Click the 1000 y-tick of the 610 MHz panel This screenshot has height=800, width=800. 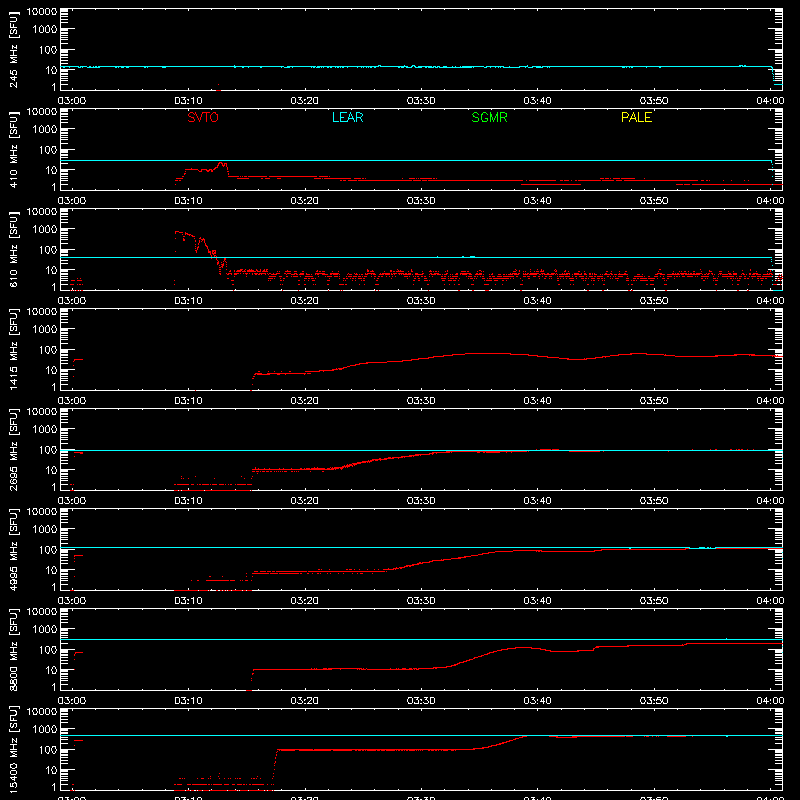(45, 230)
